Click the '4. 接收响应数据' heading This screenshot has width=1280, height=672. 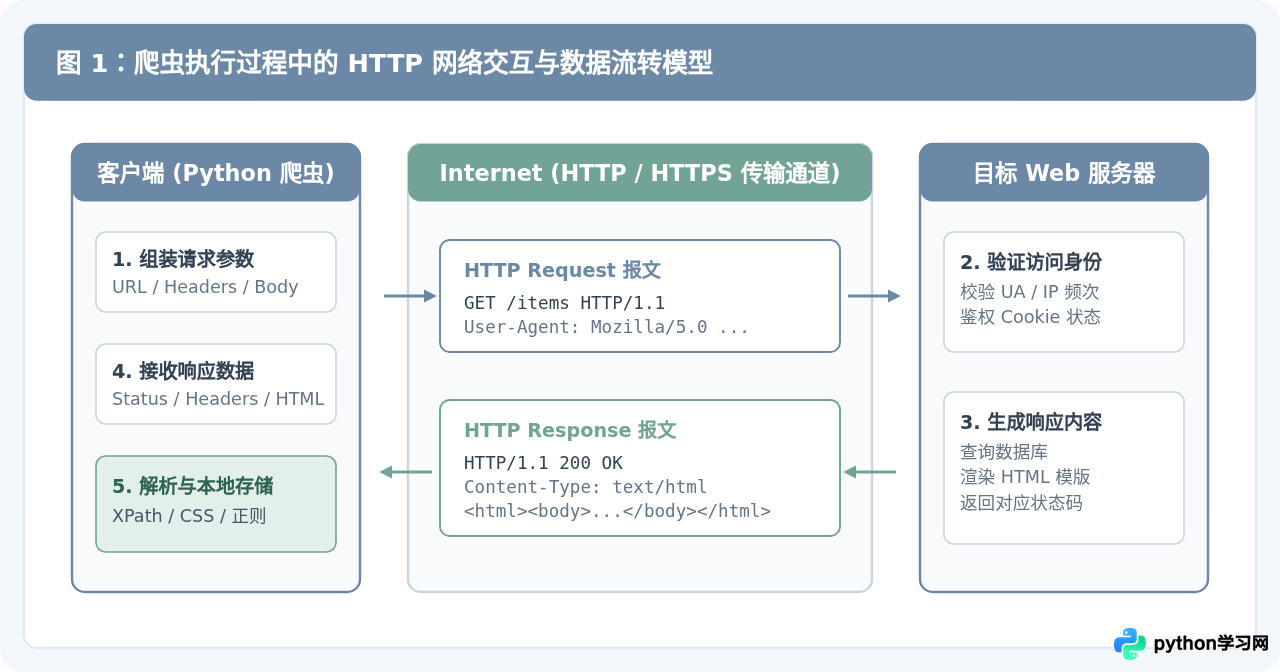183,372
